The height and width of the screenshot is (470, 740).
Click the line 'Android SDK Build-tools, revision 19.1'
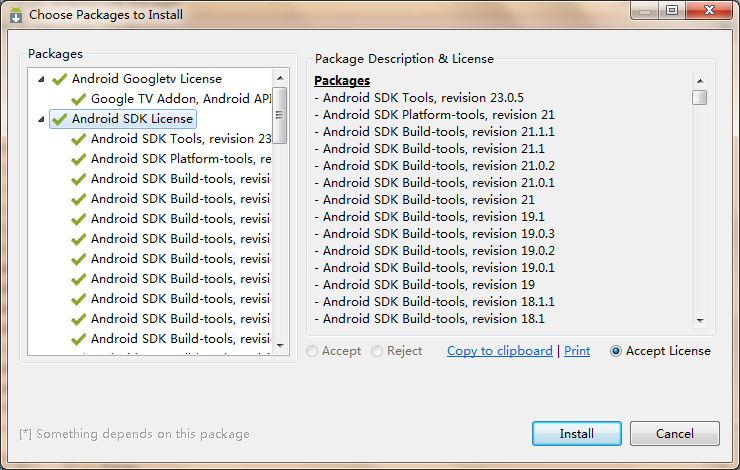click(429, 217)
